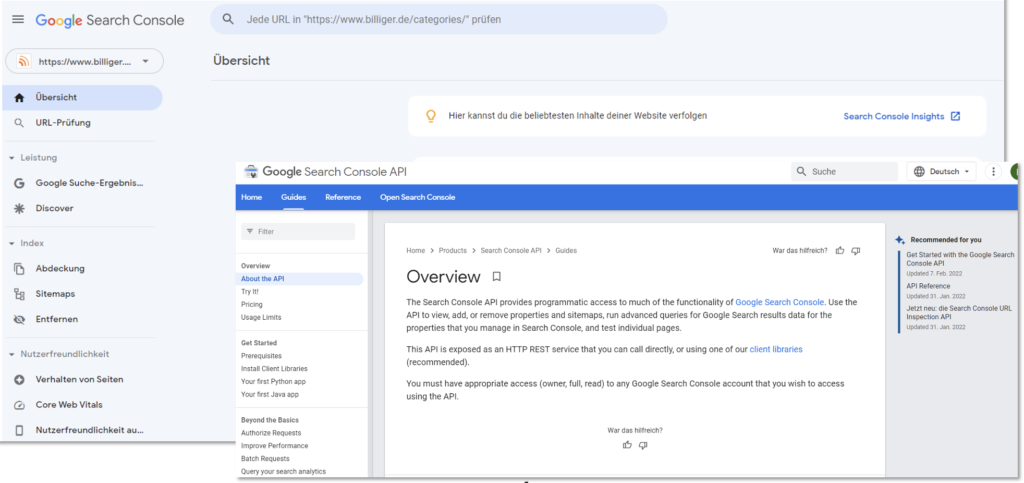Open the hamburger menu in Search Console

(x=18, y=20)
